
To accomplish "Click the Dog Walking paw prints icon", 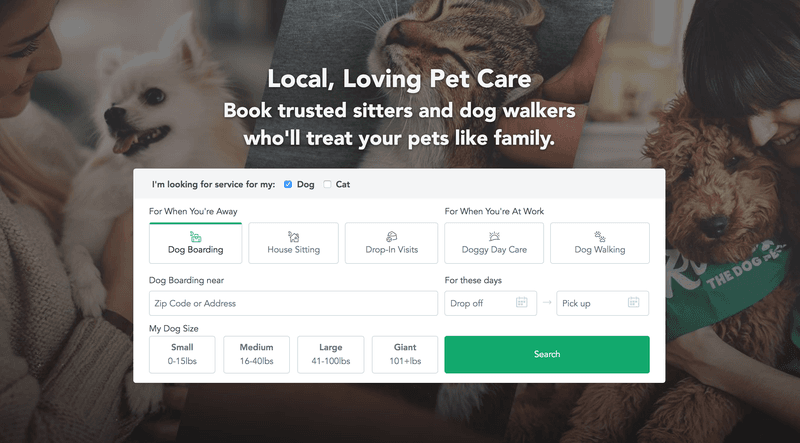I will point(600,237).
